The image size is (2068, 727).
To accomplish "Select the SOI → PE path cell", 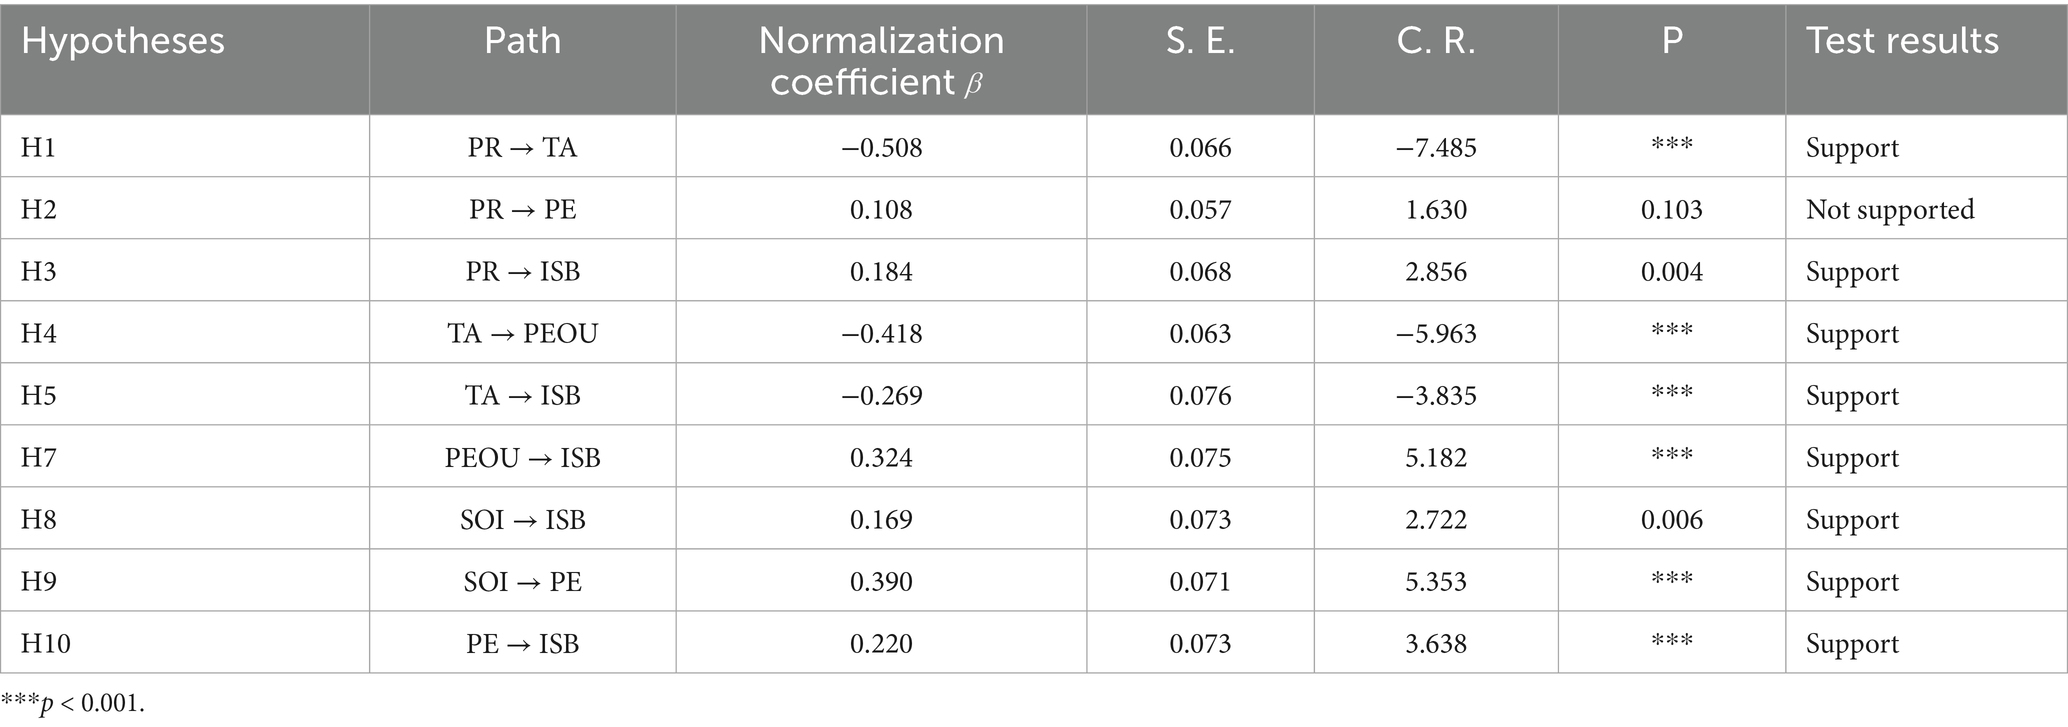I will coord(522,582).
